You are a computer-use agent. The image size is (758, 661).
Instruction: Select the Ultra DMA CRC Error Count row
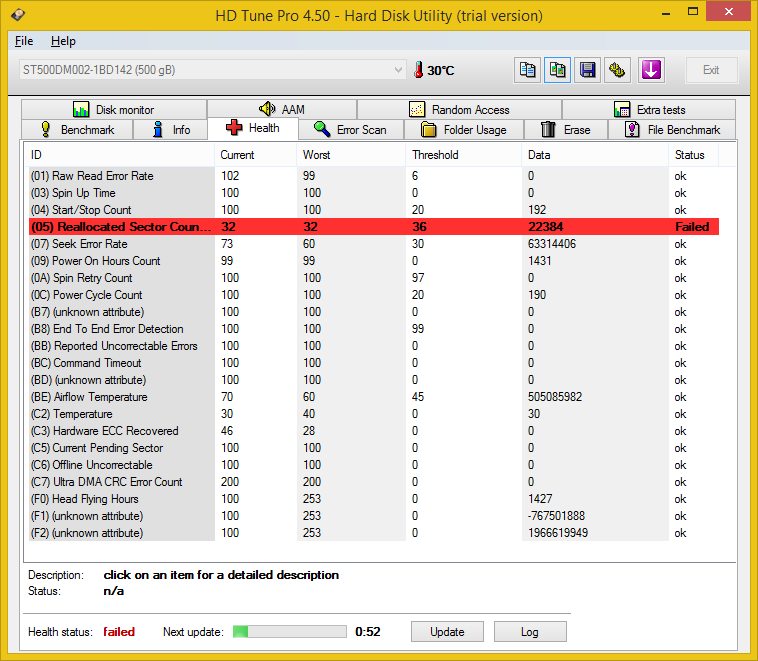tap(374, 482)
